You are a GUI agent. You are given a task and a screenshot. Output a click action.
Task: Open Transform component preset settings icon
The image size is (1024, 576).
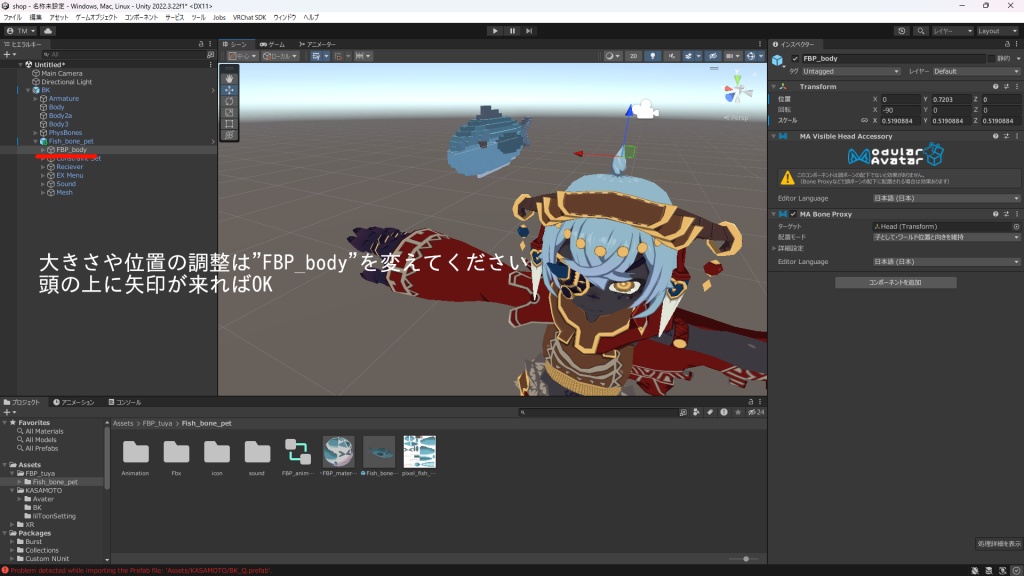pyautogui.click(x=1006, y=86)
